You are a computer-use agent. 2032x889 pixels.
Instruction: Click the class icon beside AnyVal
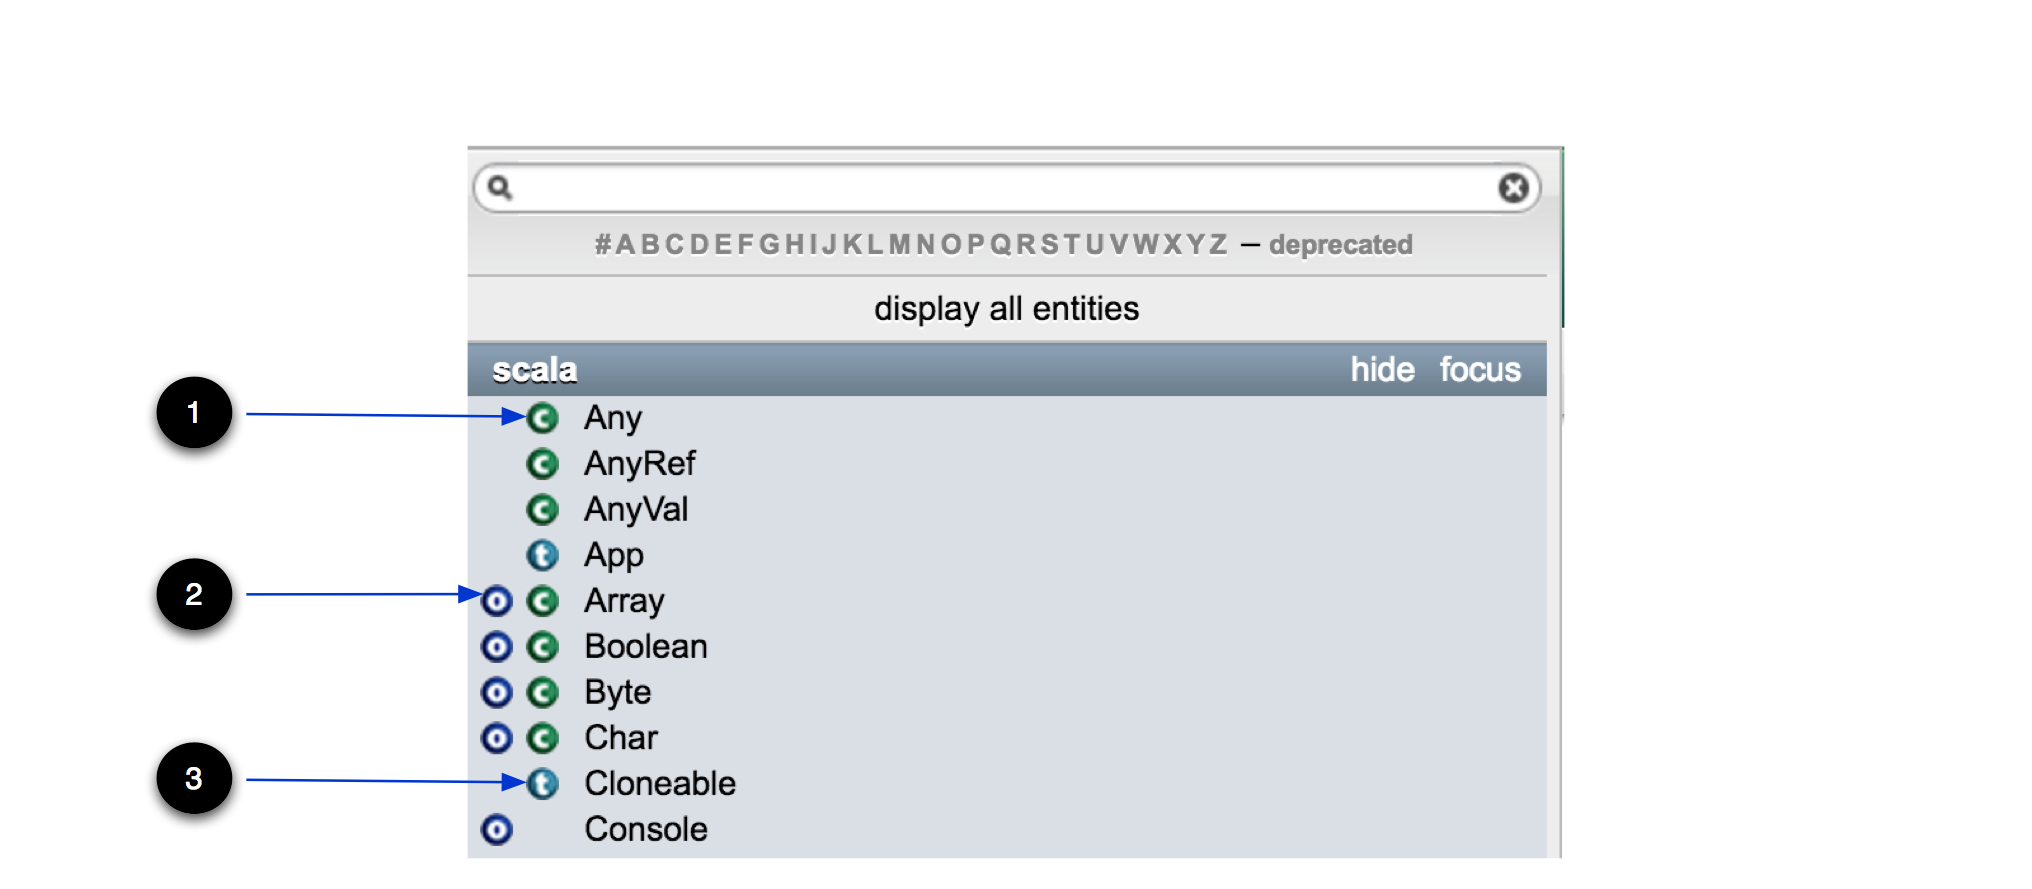tap(542, 510)
